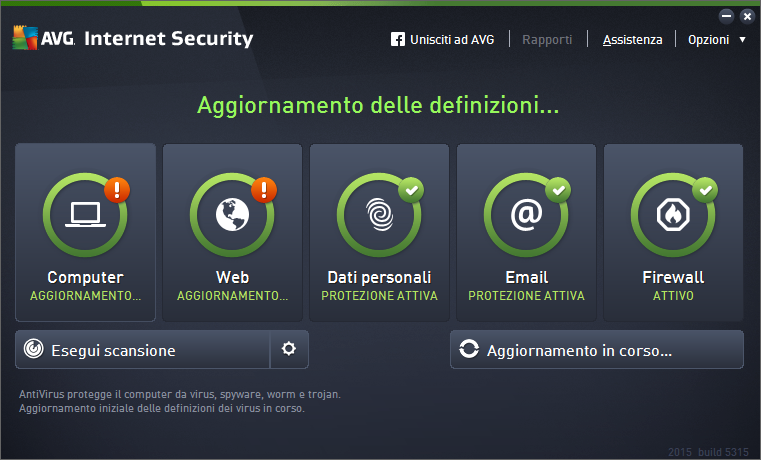Click the Esegui scansione button
Viewport: 761px width, 460px height.
tap(142, 349)
